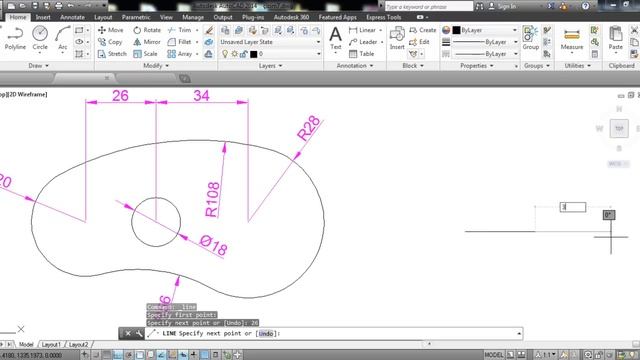Switch to the Annotate ribbon tab

point(72,17)
